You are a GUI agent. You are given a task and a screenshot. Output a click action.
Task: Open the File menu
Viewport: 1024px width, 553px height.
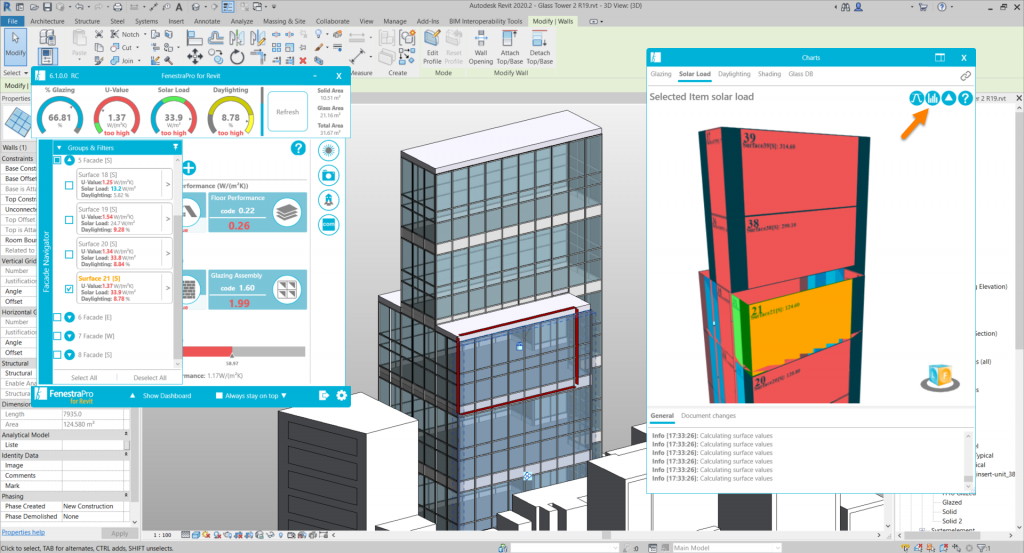(x=12, y=21)
